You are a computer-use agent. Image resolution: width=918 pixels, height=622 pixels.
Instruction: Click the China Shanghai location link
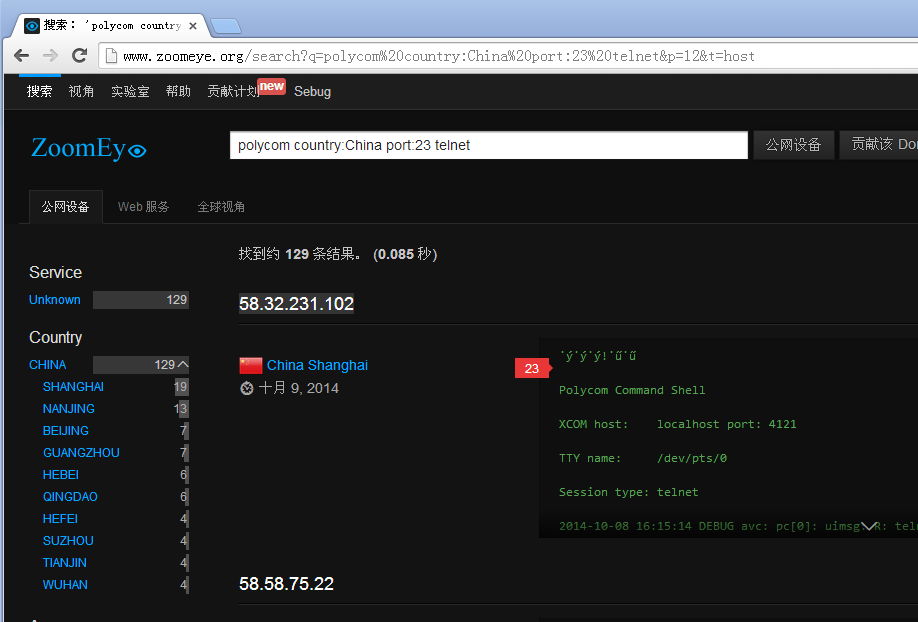click(x=317, y=365)
